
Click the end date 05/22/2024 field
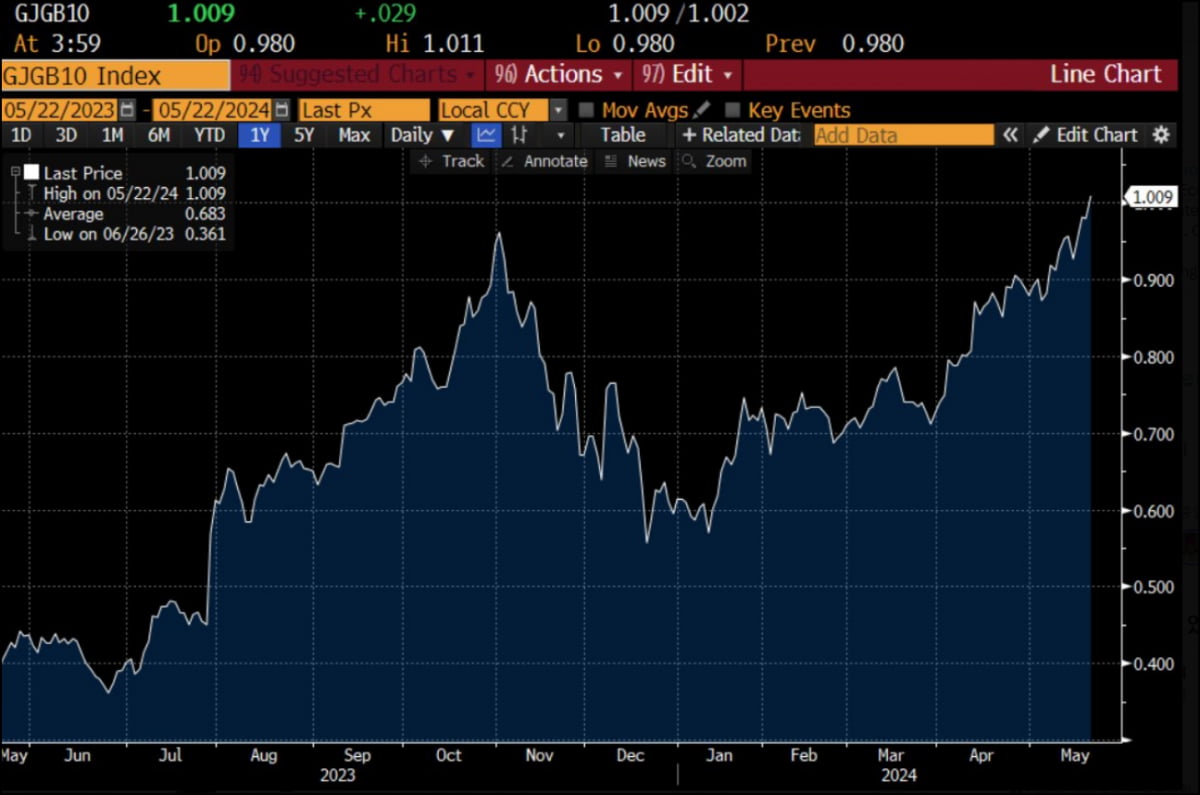(214, 110)
